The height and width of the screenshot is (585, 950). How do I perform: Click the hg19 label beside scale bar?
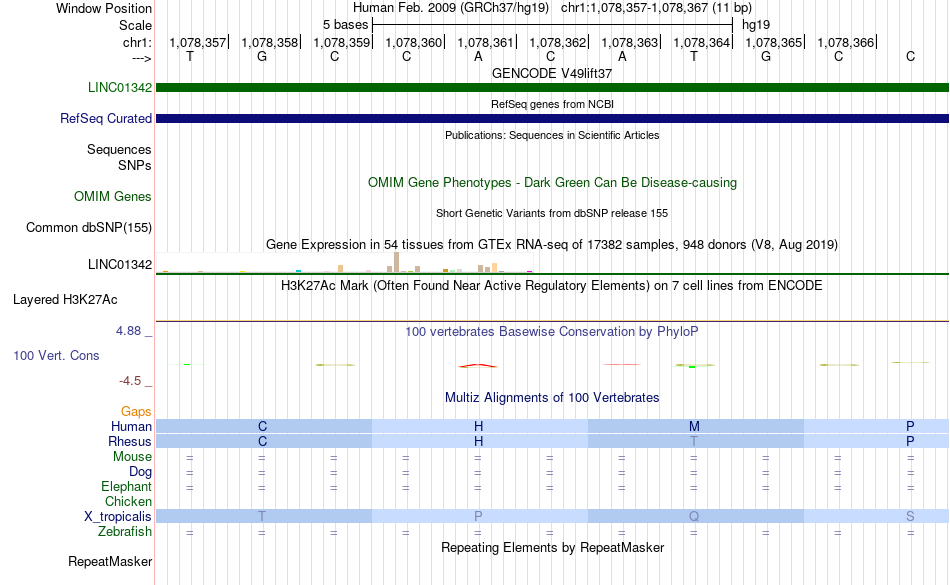(x=756, y=25)
